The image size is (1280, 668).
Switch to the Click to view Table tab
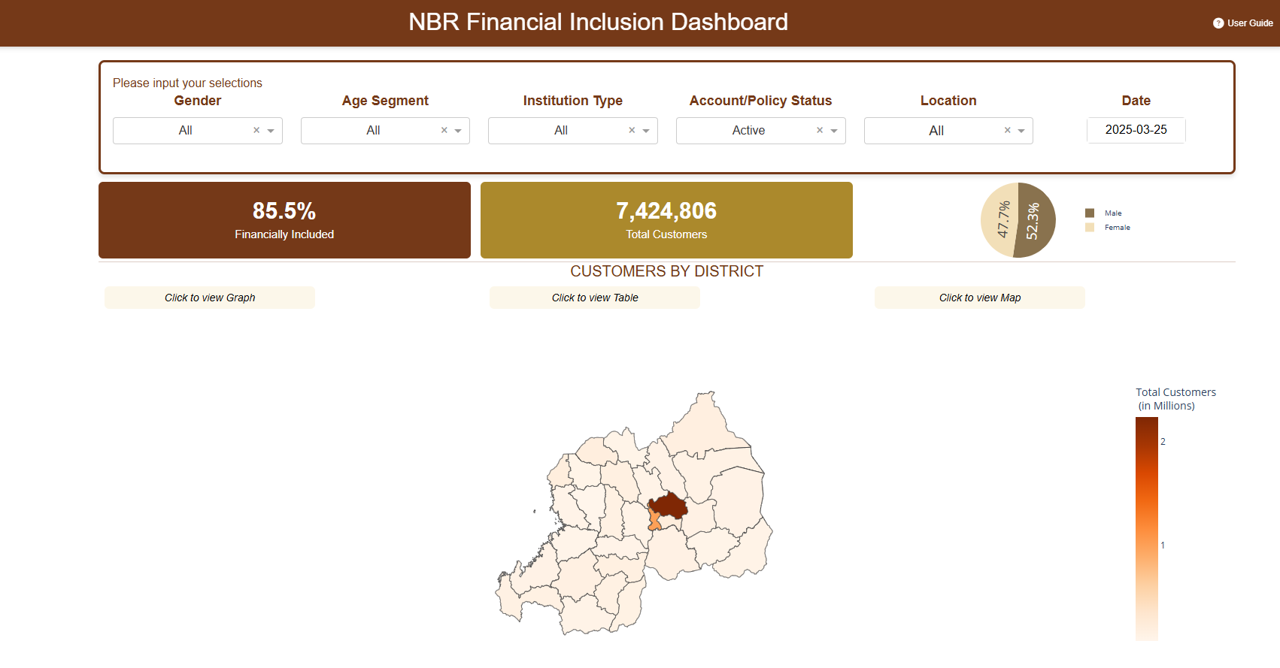click(x=595, y=297)
